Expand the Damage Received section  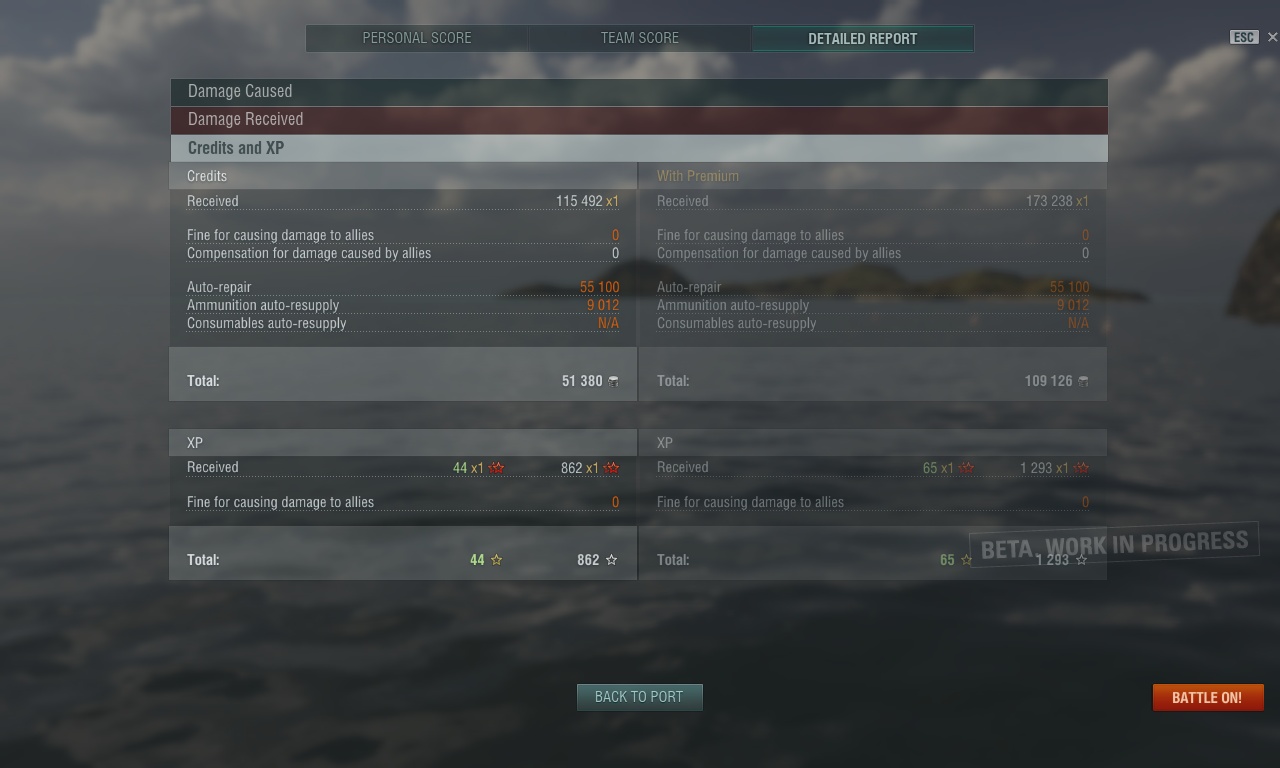point(639,120)
